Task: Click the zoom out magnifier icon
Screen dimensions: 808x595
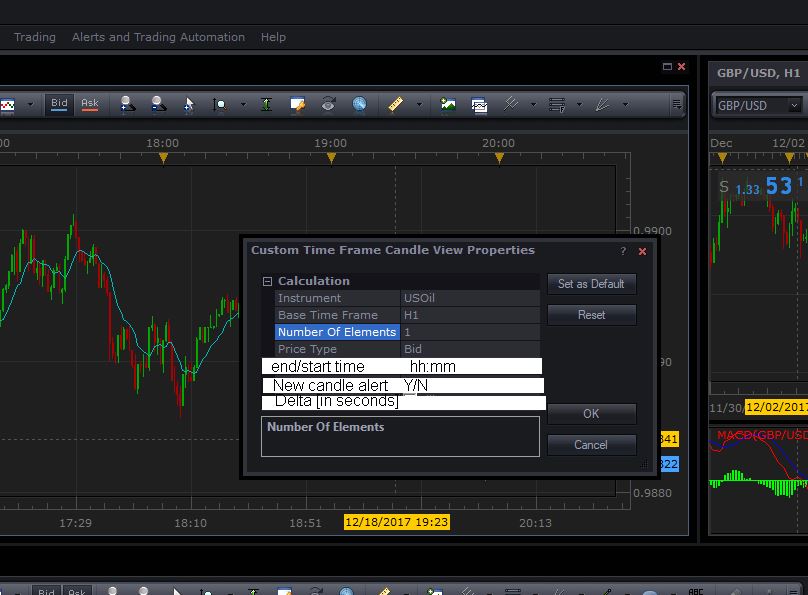Action: 159,104
